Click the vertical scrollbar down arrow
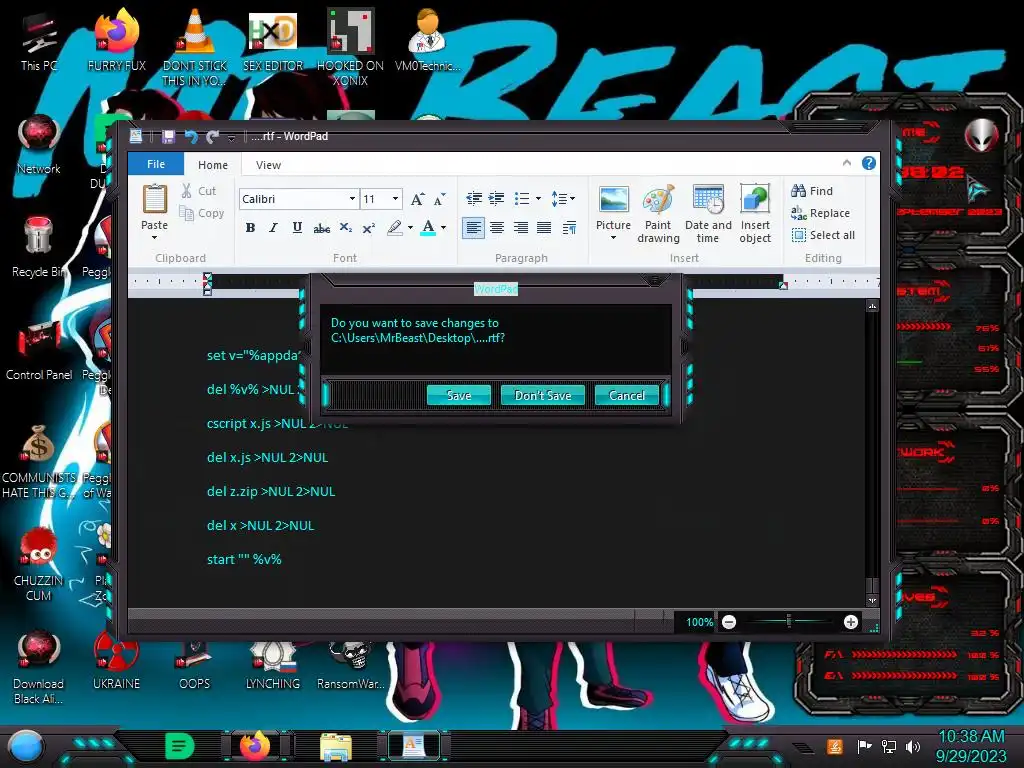Viewport: 1024px width, 768px height. point(872,600)
